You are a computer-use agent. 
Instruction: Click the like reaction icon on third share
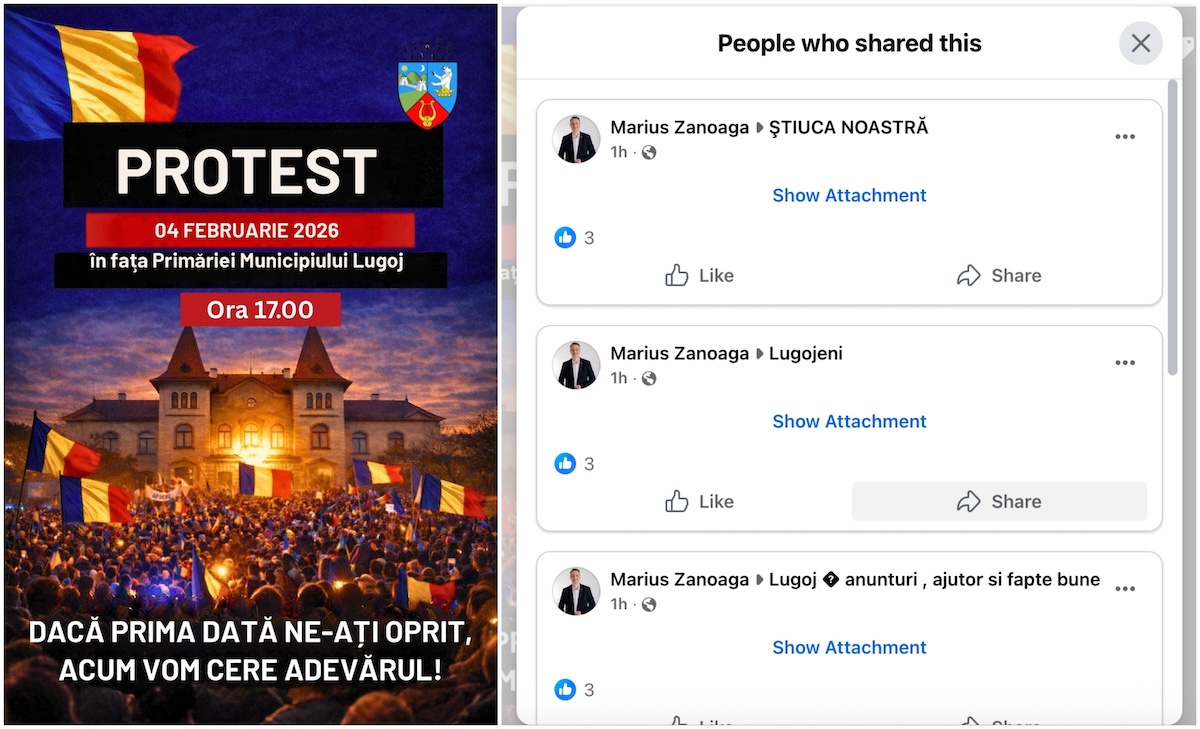565,690
